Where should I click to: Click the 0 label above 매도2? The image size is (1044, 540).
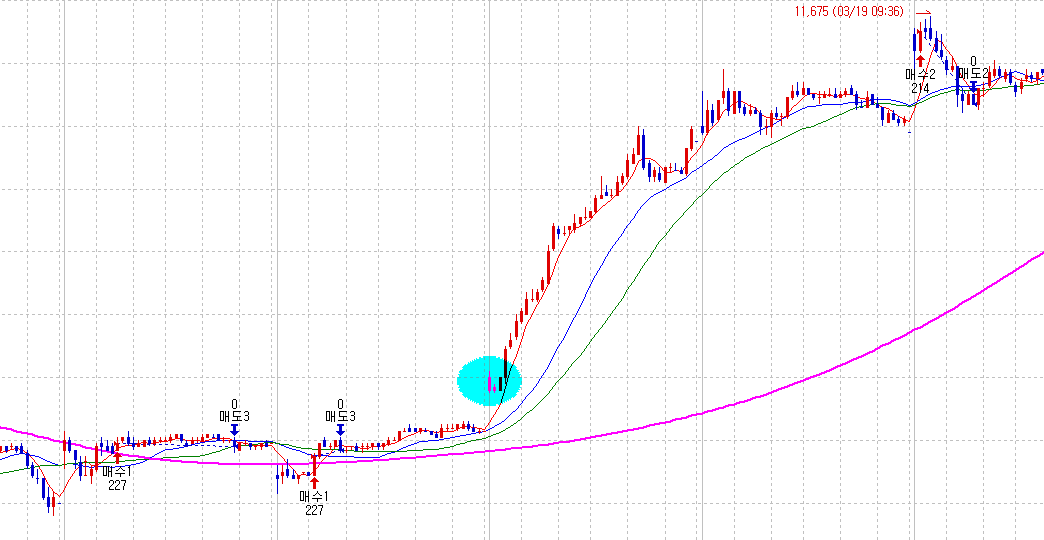[973, 61]
